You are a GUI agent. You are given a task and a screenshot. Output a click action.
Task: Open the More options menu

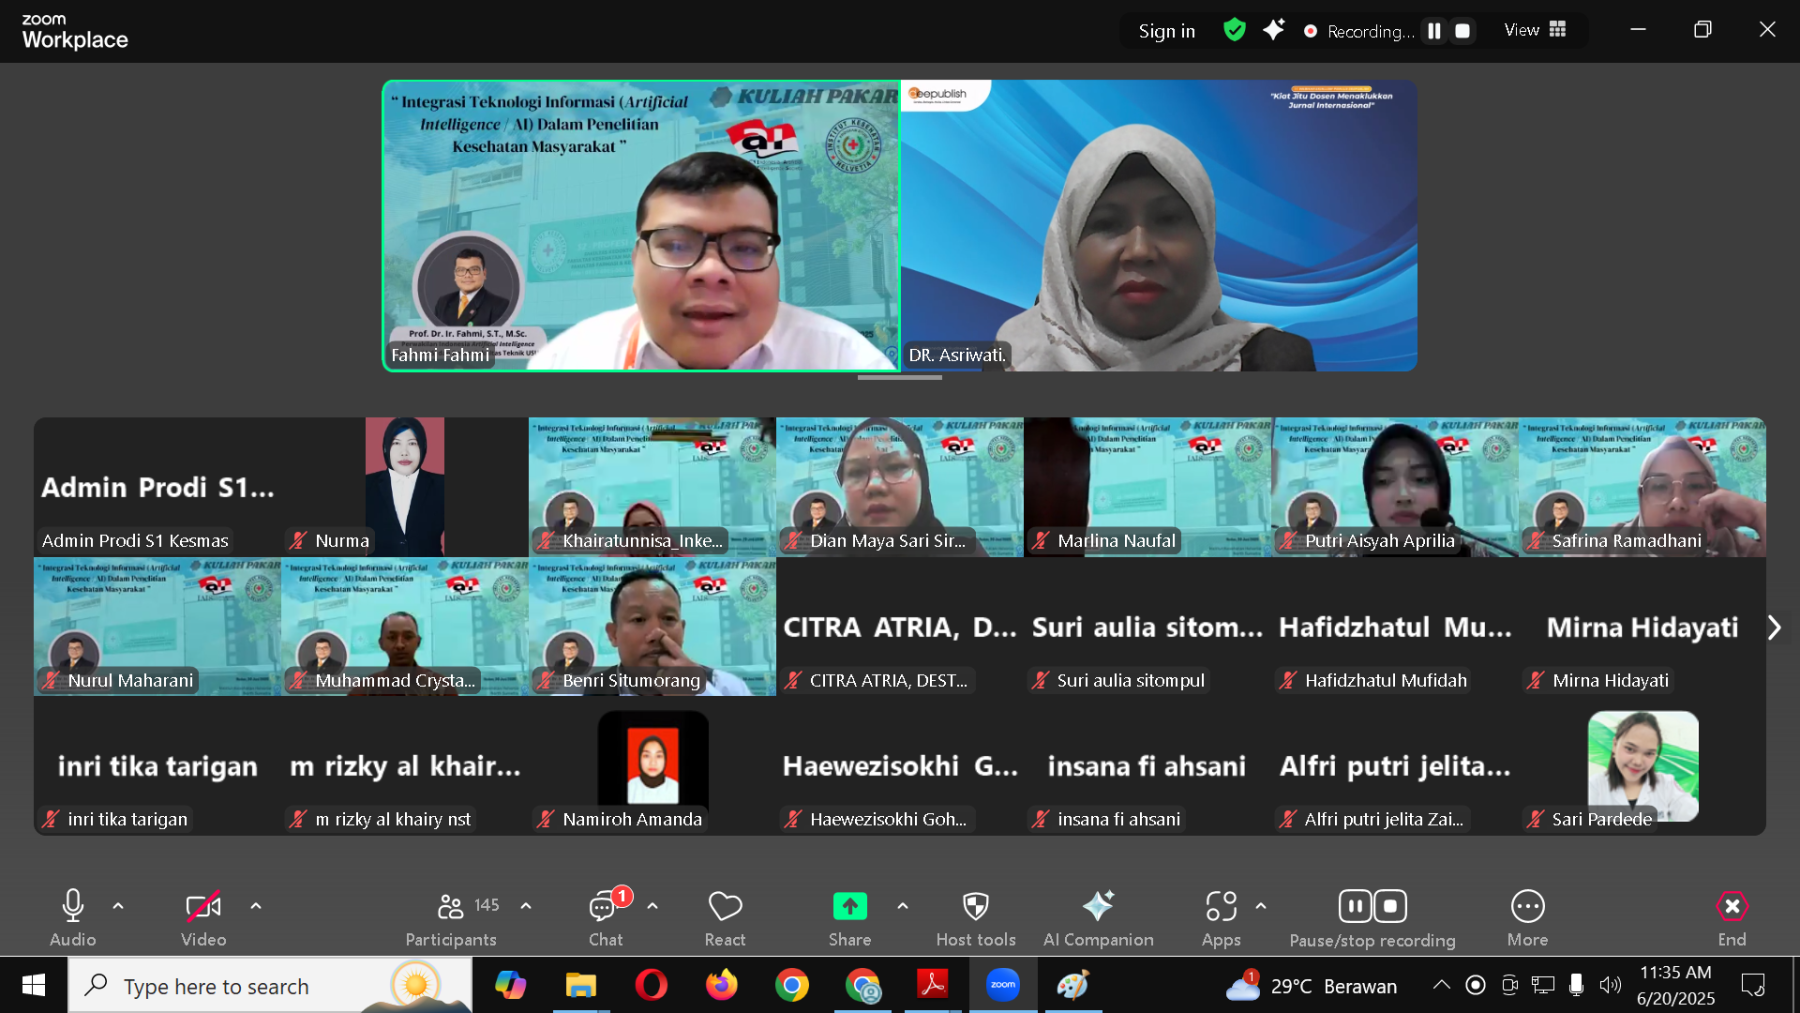(1527, 915)
